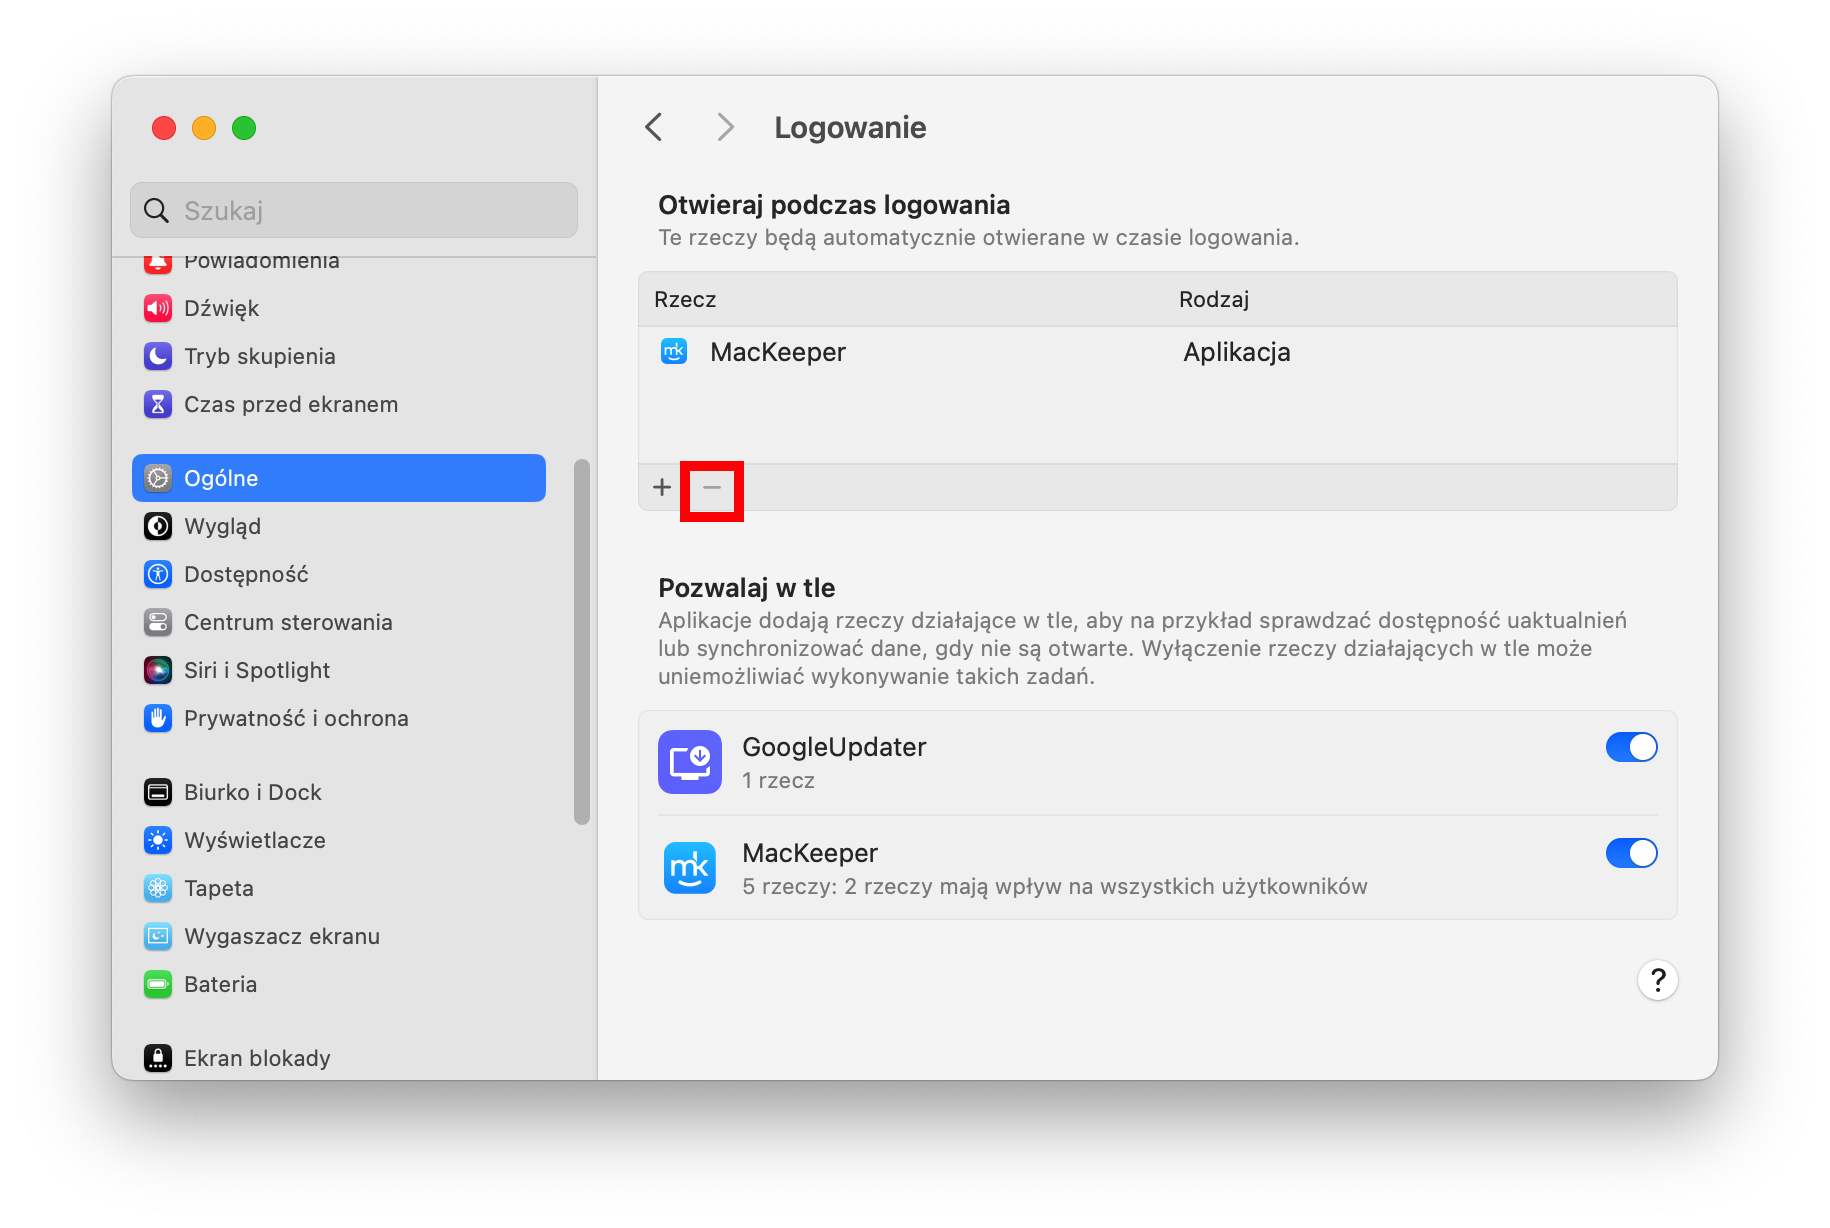Click the red close window button

164,128
